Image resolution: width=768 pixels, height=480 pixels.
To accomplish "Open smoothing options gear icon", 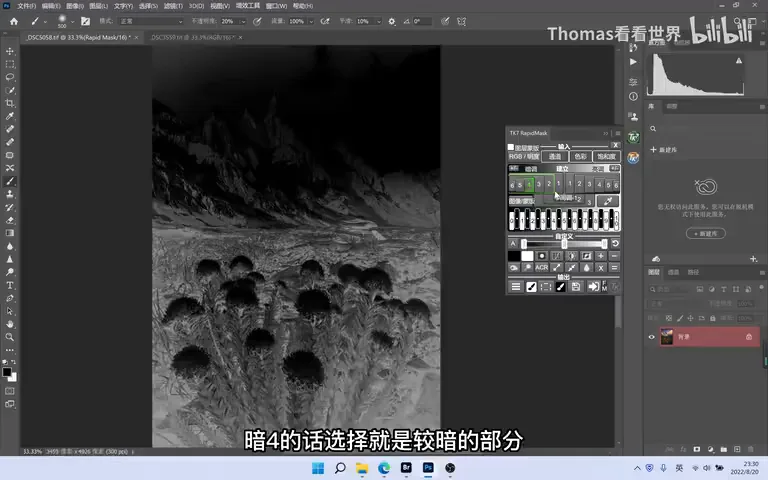I will click(392, 22).
